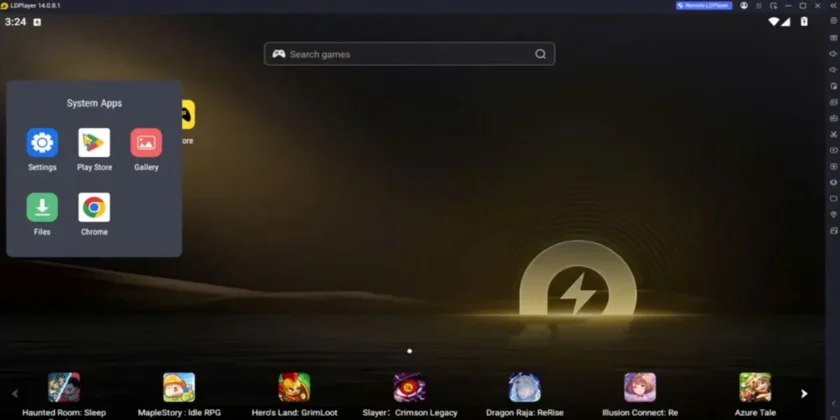This screenshot has width=840, height=420.
Task: Click the back arrow at sidebar bottom
Action: point(834,403)
